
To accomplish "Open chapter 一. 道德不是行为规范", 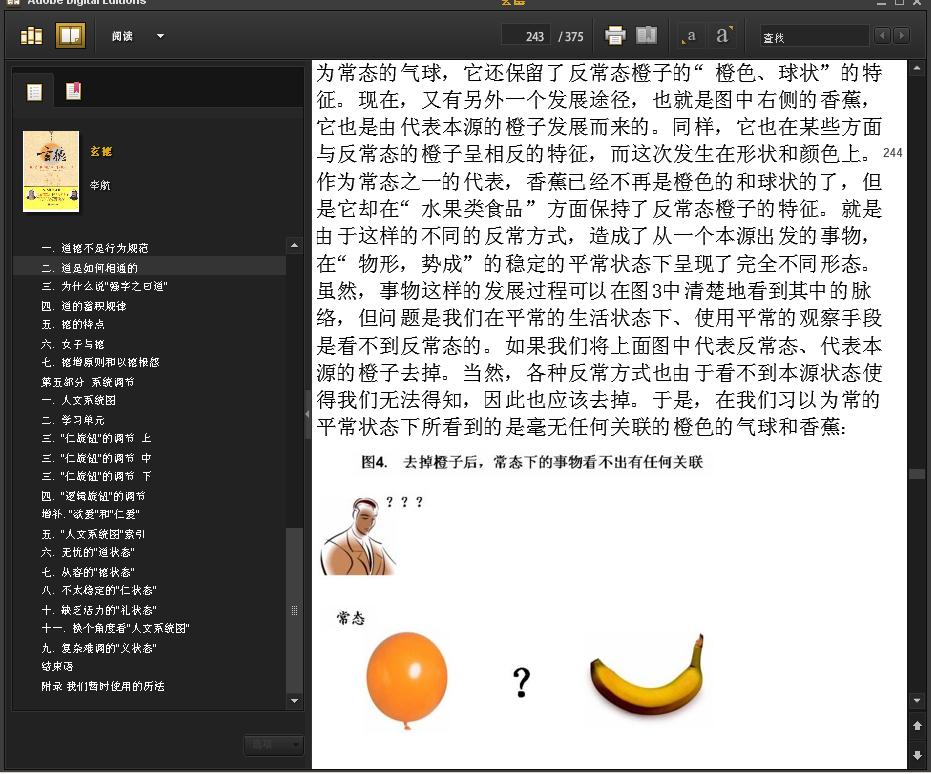I will pos(95,248).
